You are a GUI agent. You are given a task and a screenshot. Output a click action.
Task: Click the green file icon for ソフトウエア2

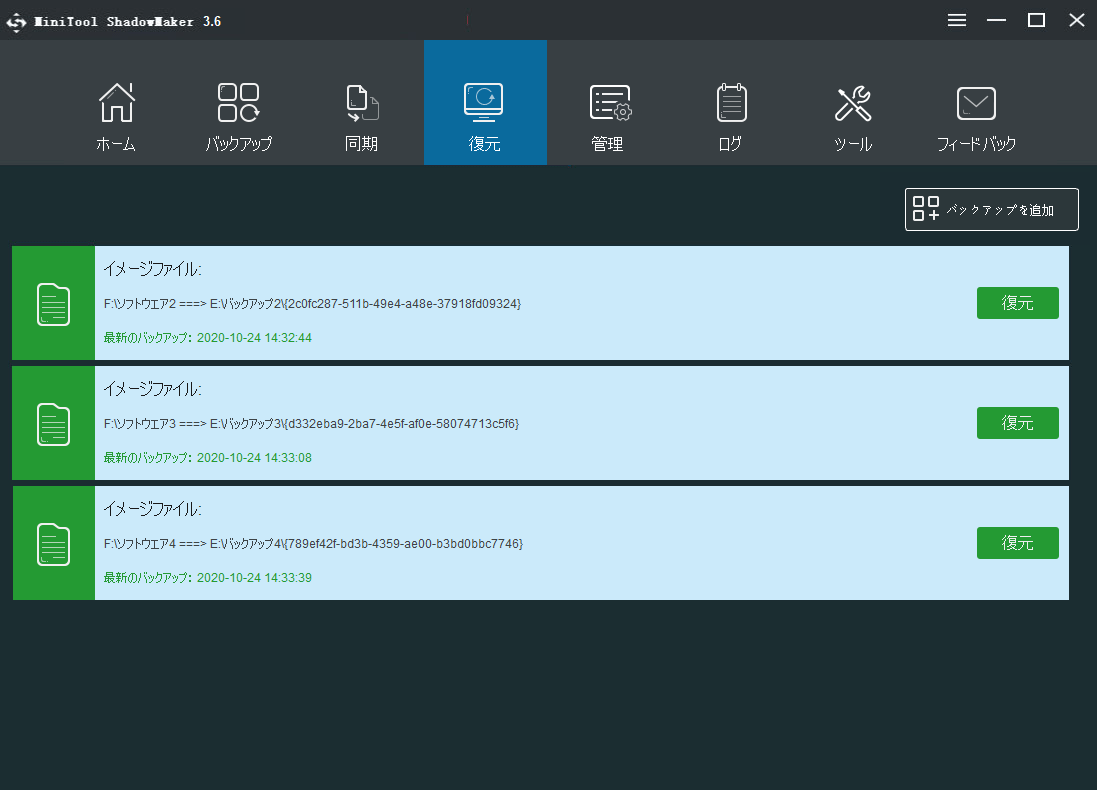[54, 304]
